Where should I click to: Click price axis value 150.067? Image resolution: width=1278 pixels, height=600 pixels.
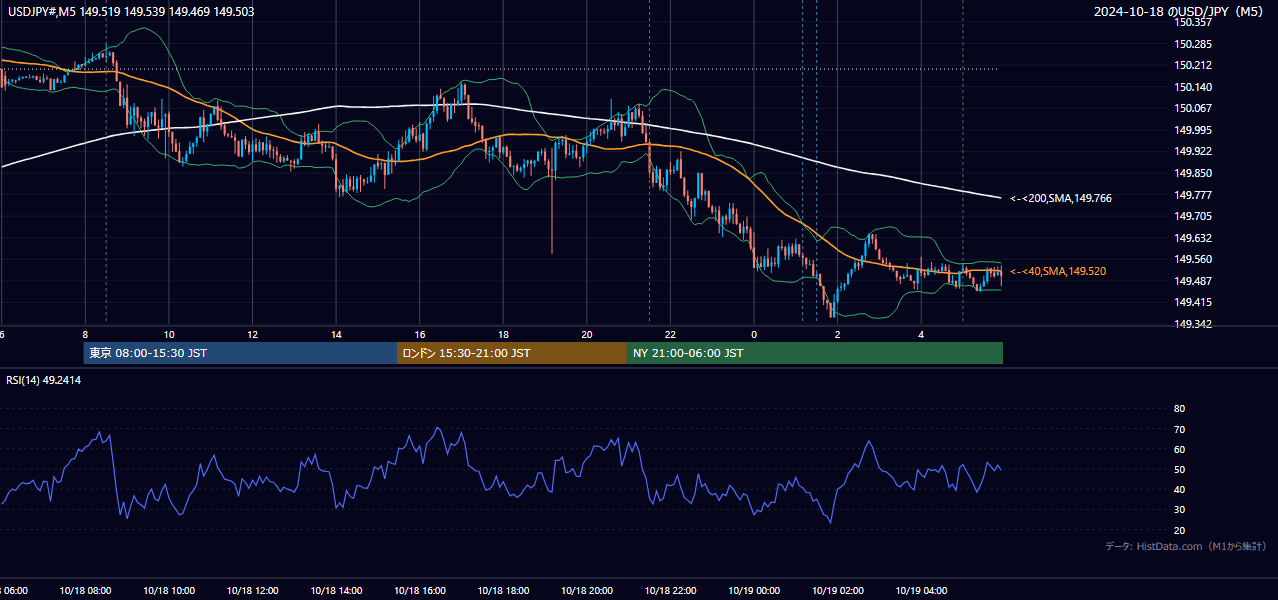coord(1193,108)
